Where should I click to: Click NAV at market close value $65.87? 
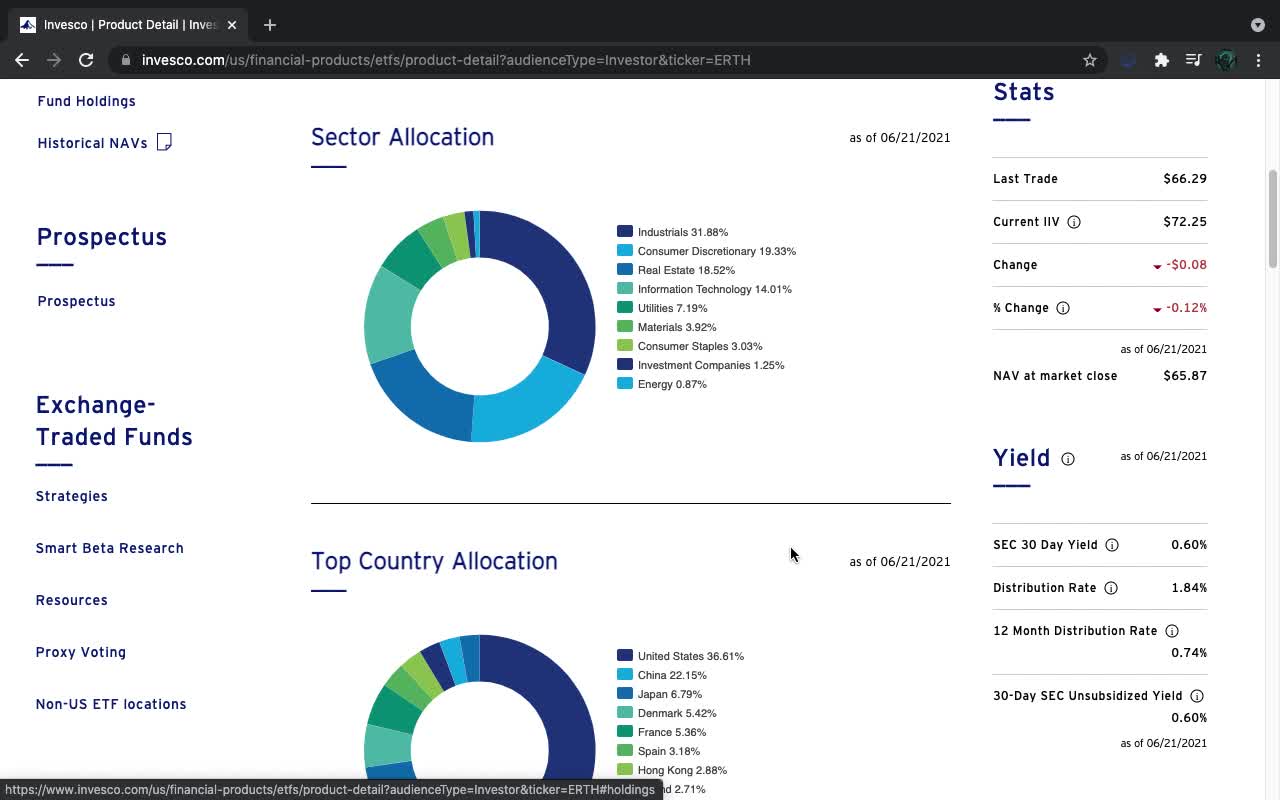click(1185, 376)
